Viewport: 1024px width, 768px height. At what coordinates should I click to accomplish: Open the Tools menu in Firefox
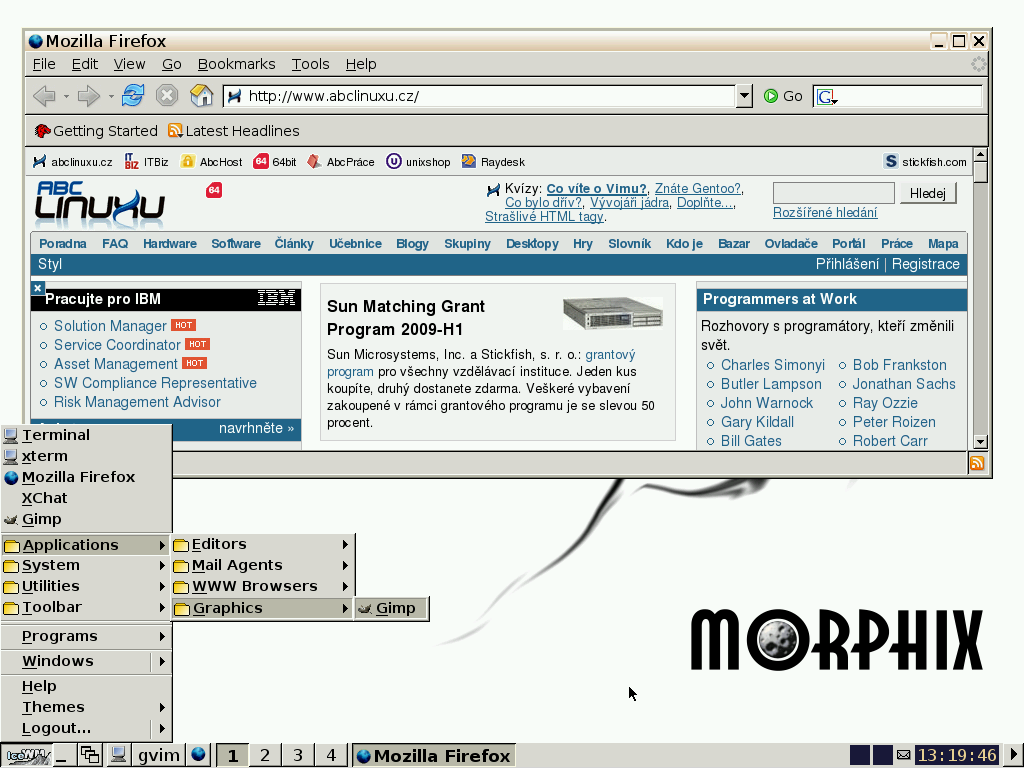click(310, 64)
